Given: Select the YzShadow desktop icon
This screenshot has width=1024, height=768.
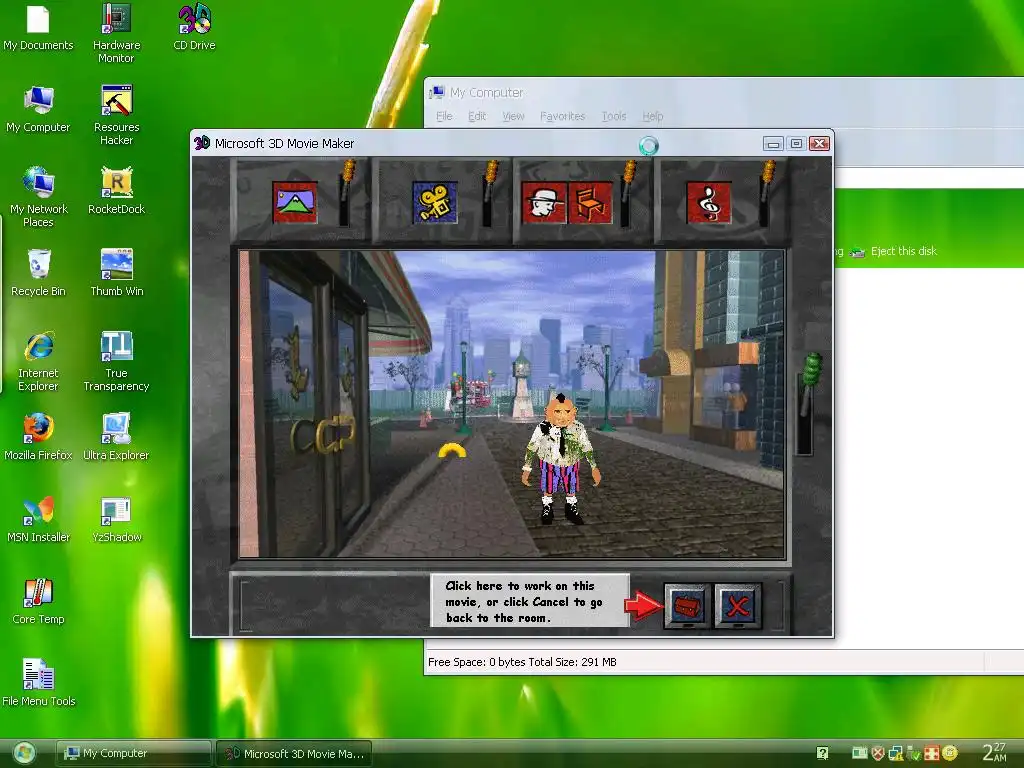Looking at the screenshot, I should (x=116, y=520).
